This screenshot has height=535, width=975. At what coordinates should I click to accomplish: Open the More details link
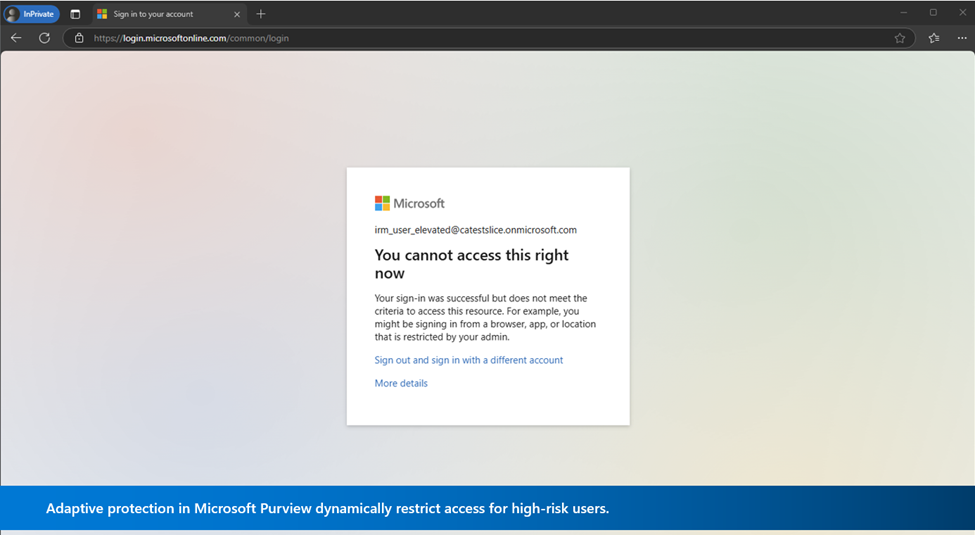click(x=401, y=383)
